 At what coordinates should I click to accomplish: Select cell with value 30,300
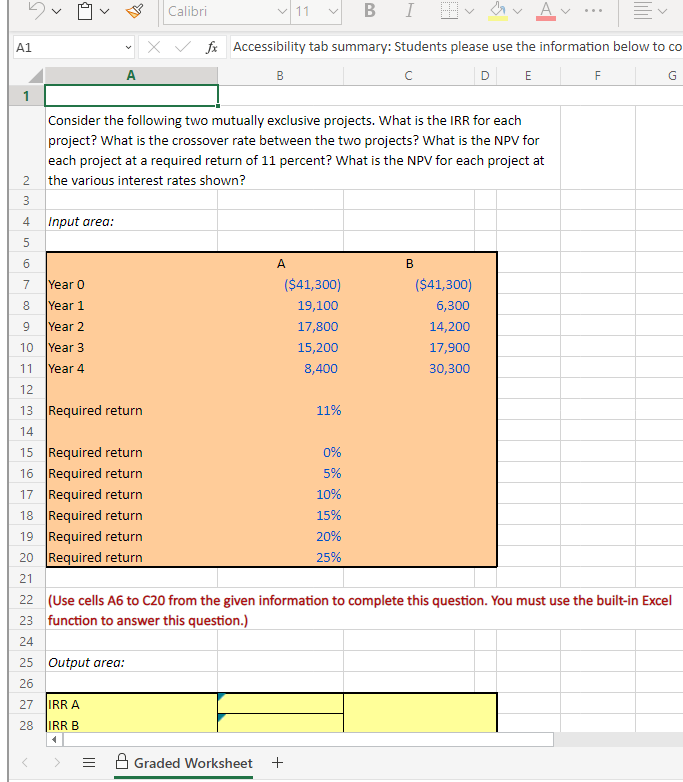click(x=409, y=368)
